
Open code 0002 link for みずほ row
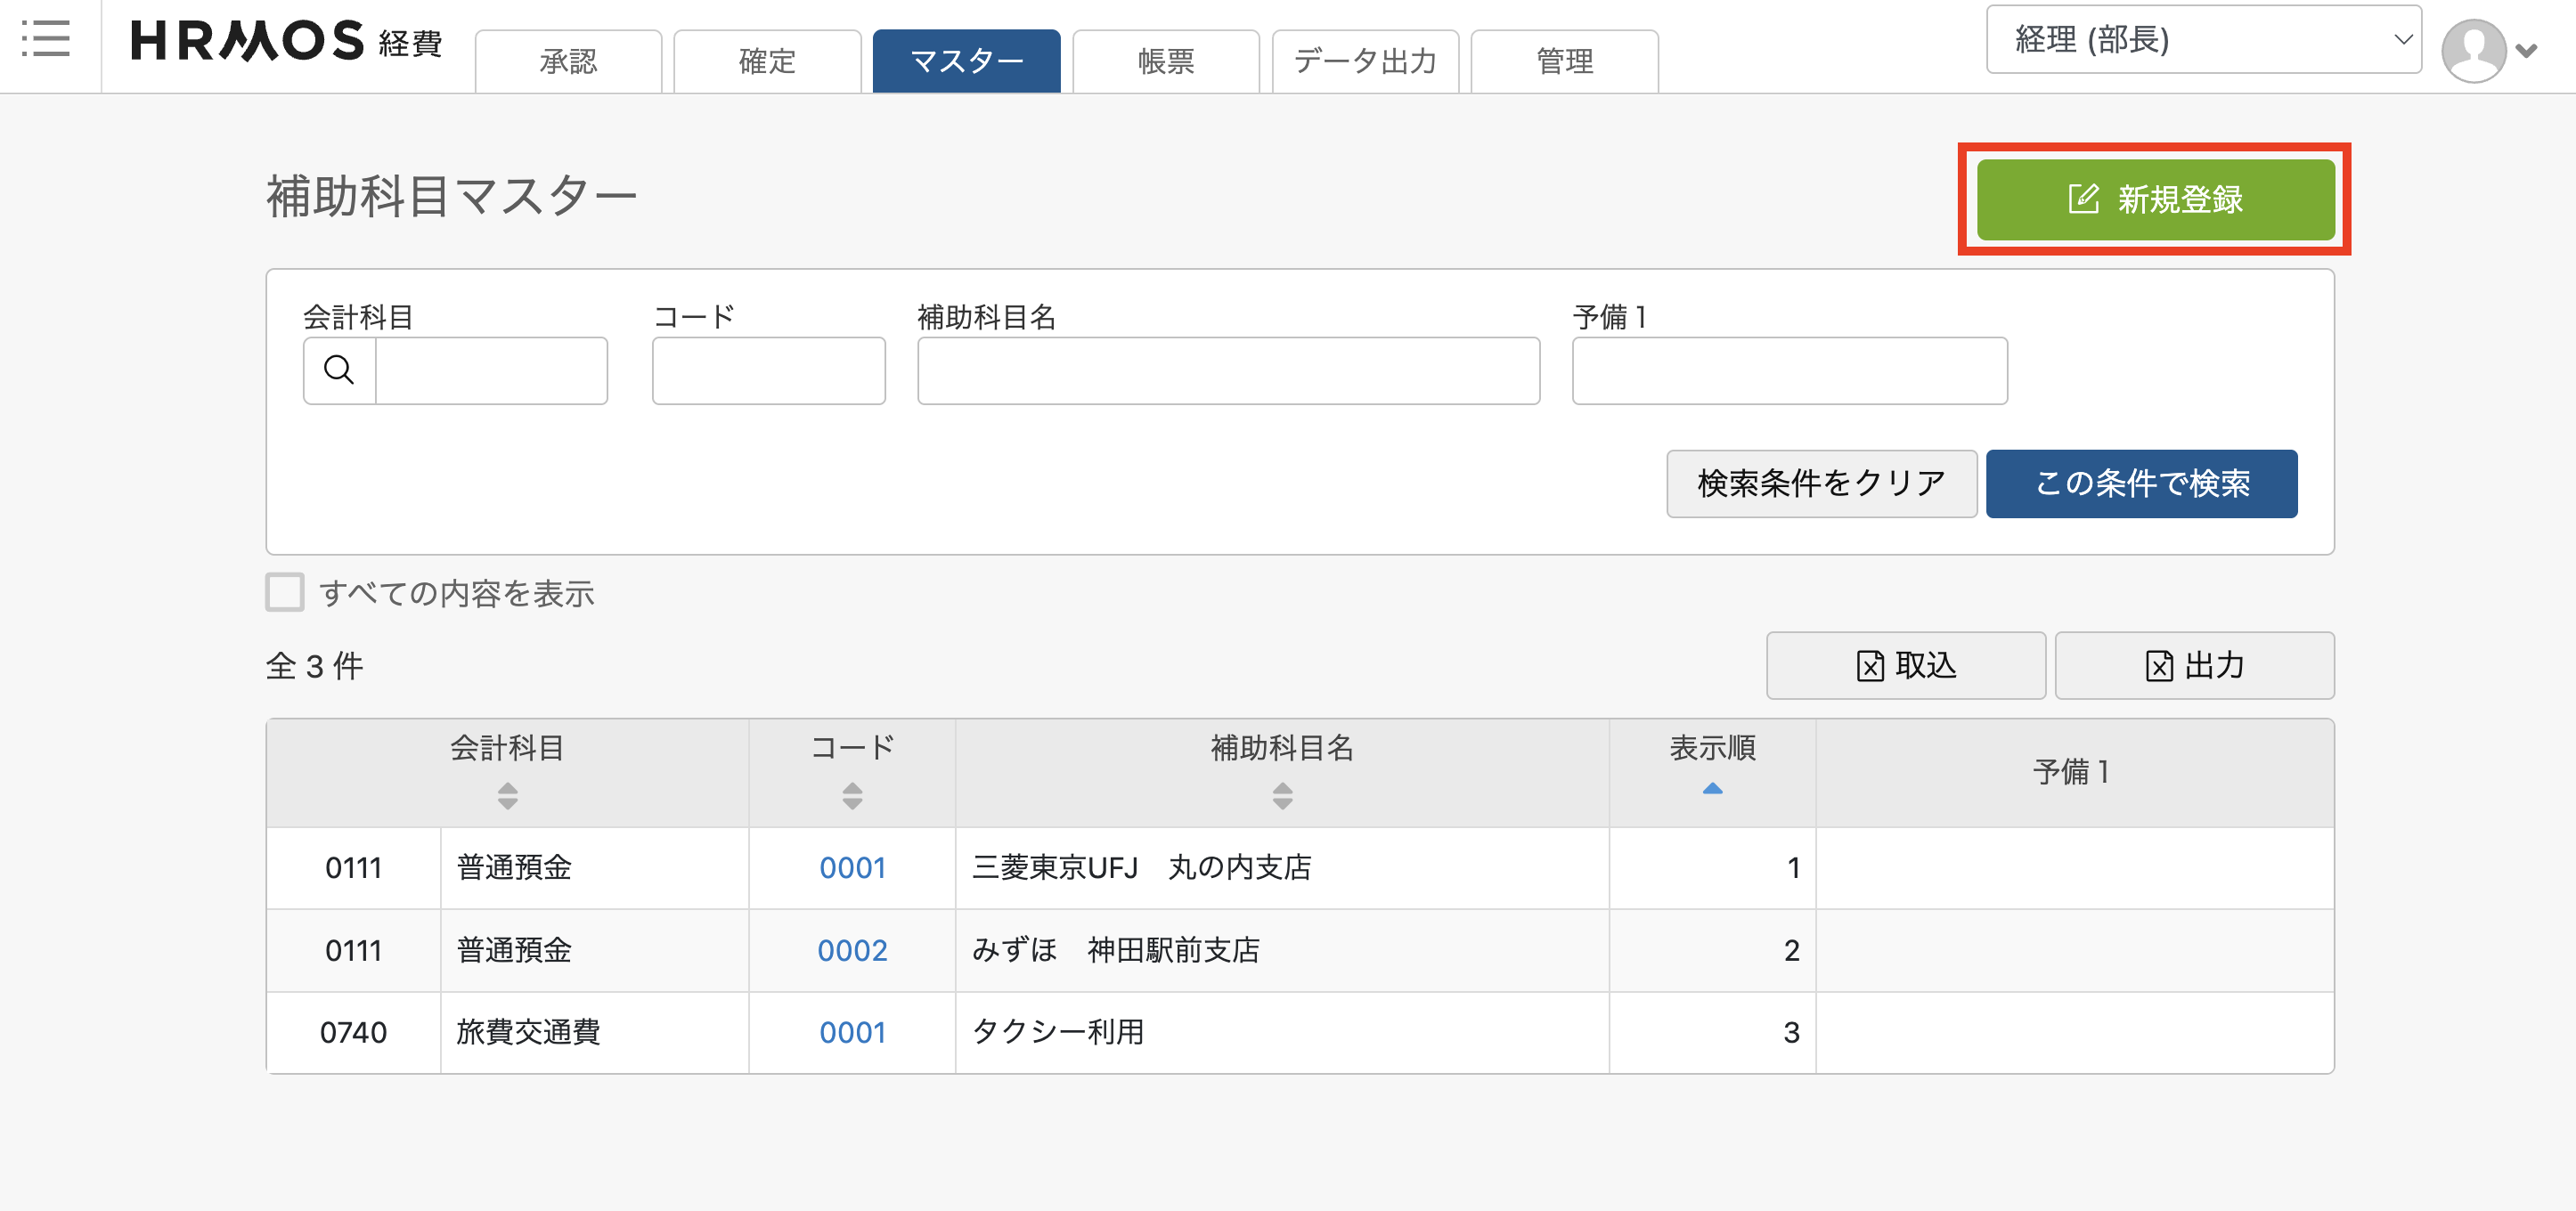click(x=852, y=949)
